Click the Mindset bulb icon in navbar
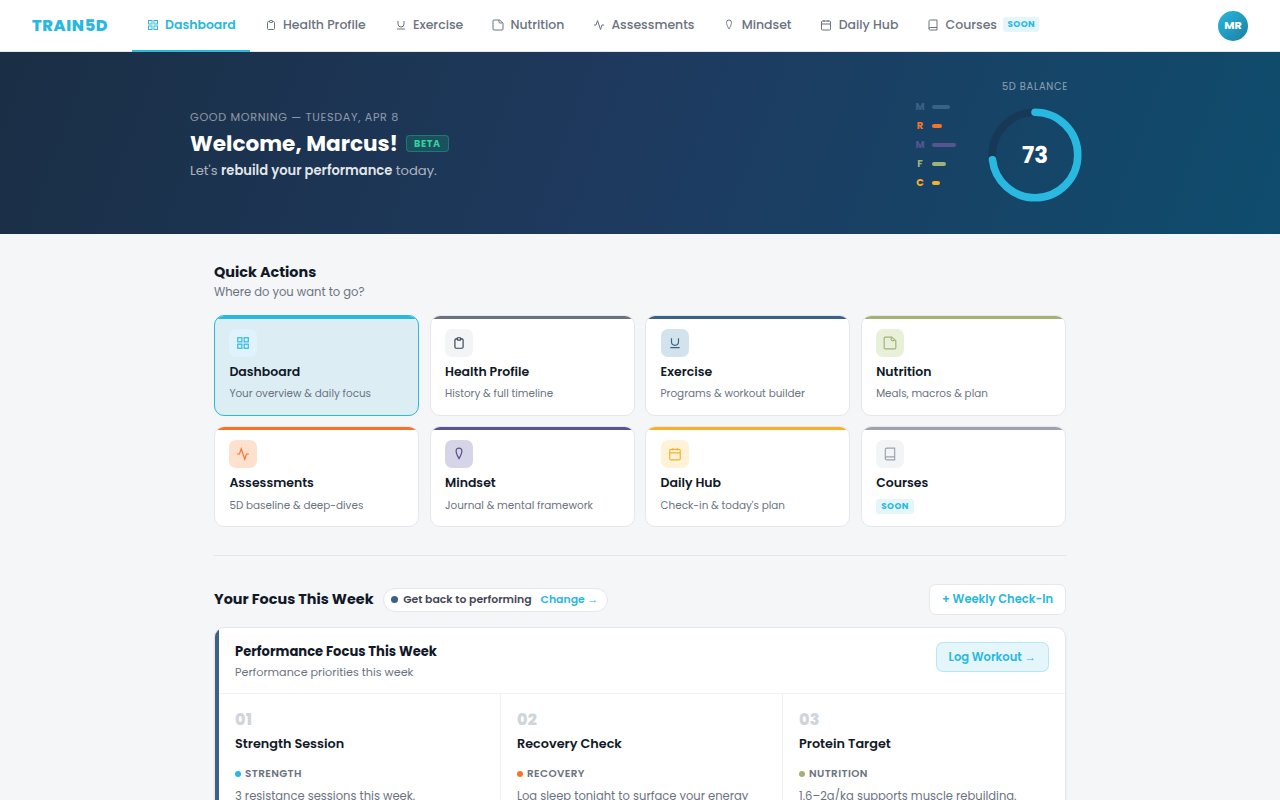This screenshot has width=1280, height=800. click(x=729, y=25)
